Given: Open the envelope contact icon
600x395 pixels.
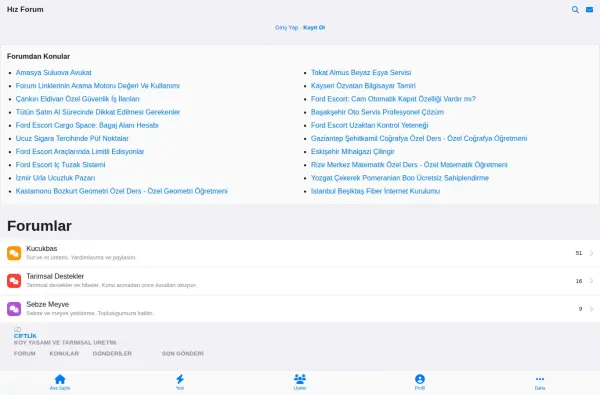Looking at the screenshot, I should 589,10.
